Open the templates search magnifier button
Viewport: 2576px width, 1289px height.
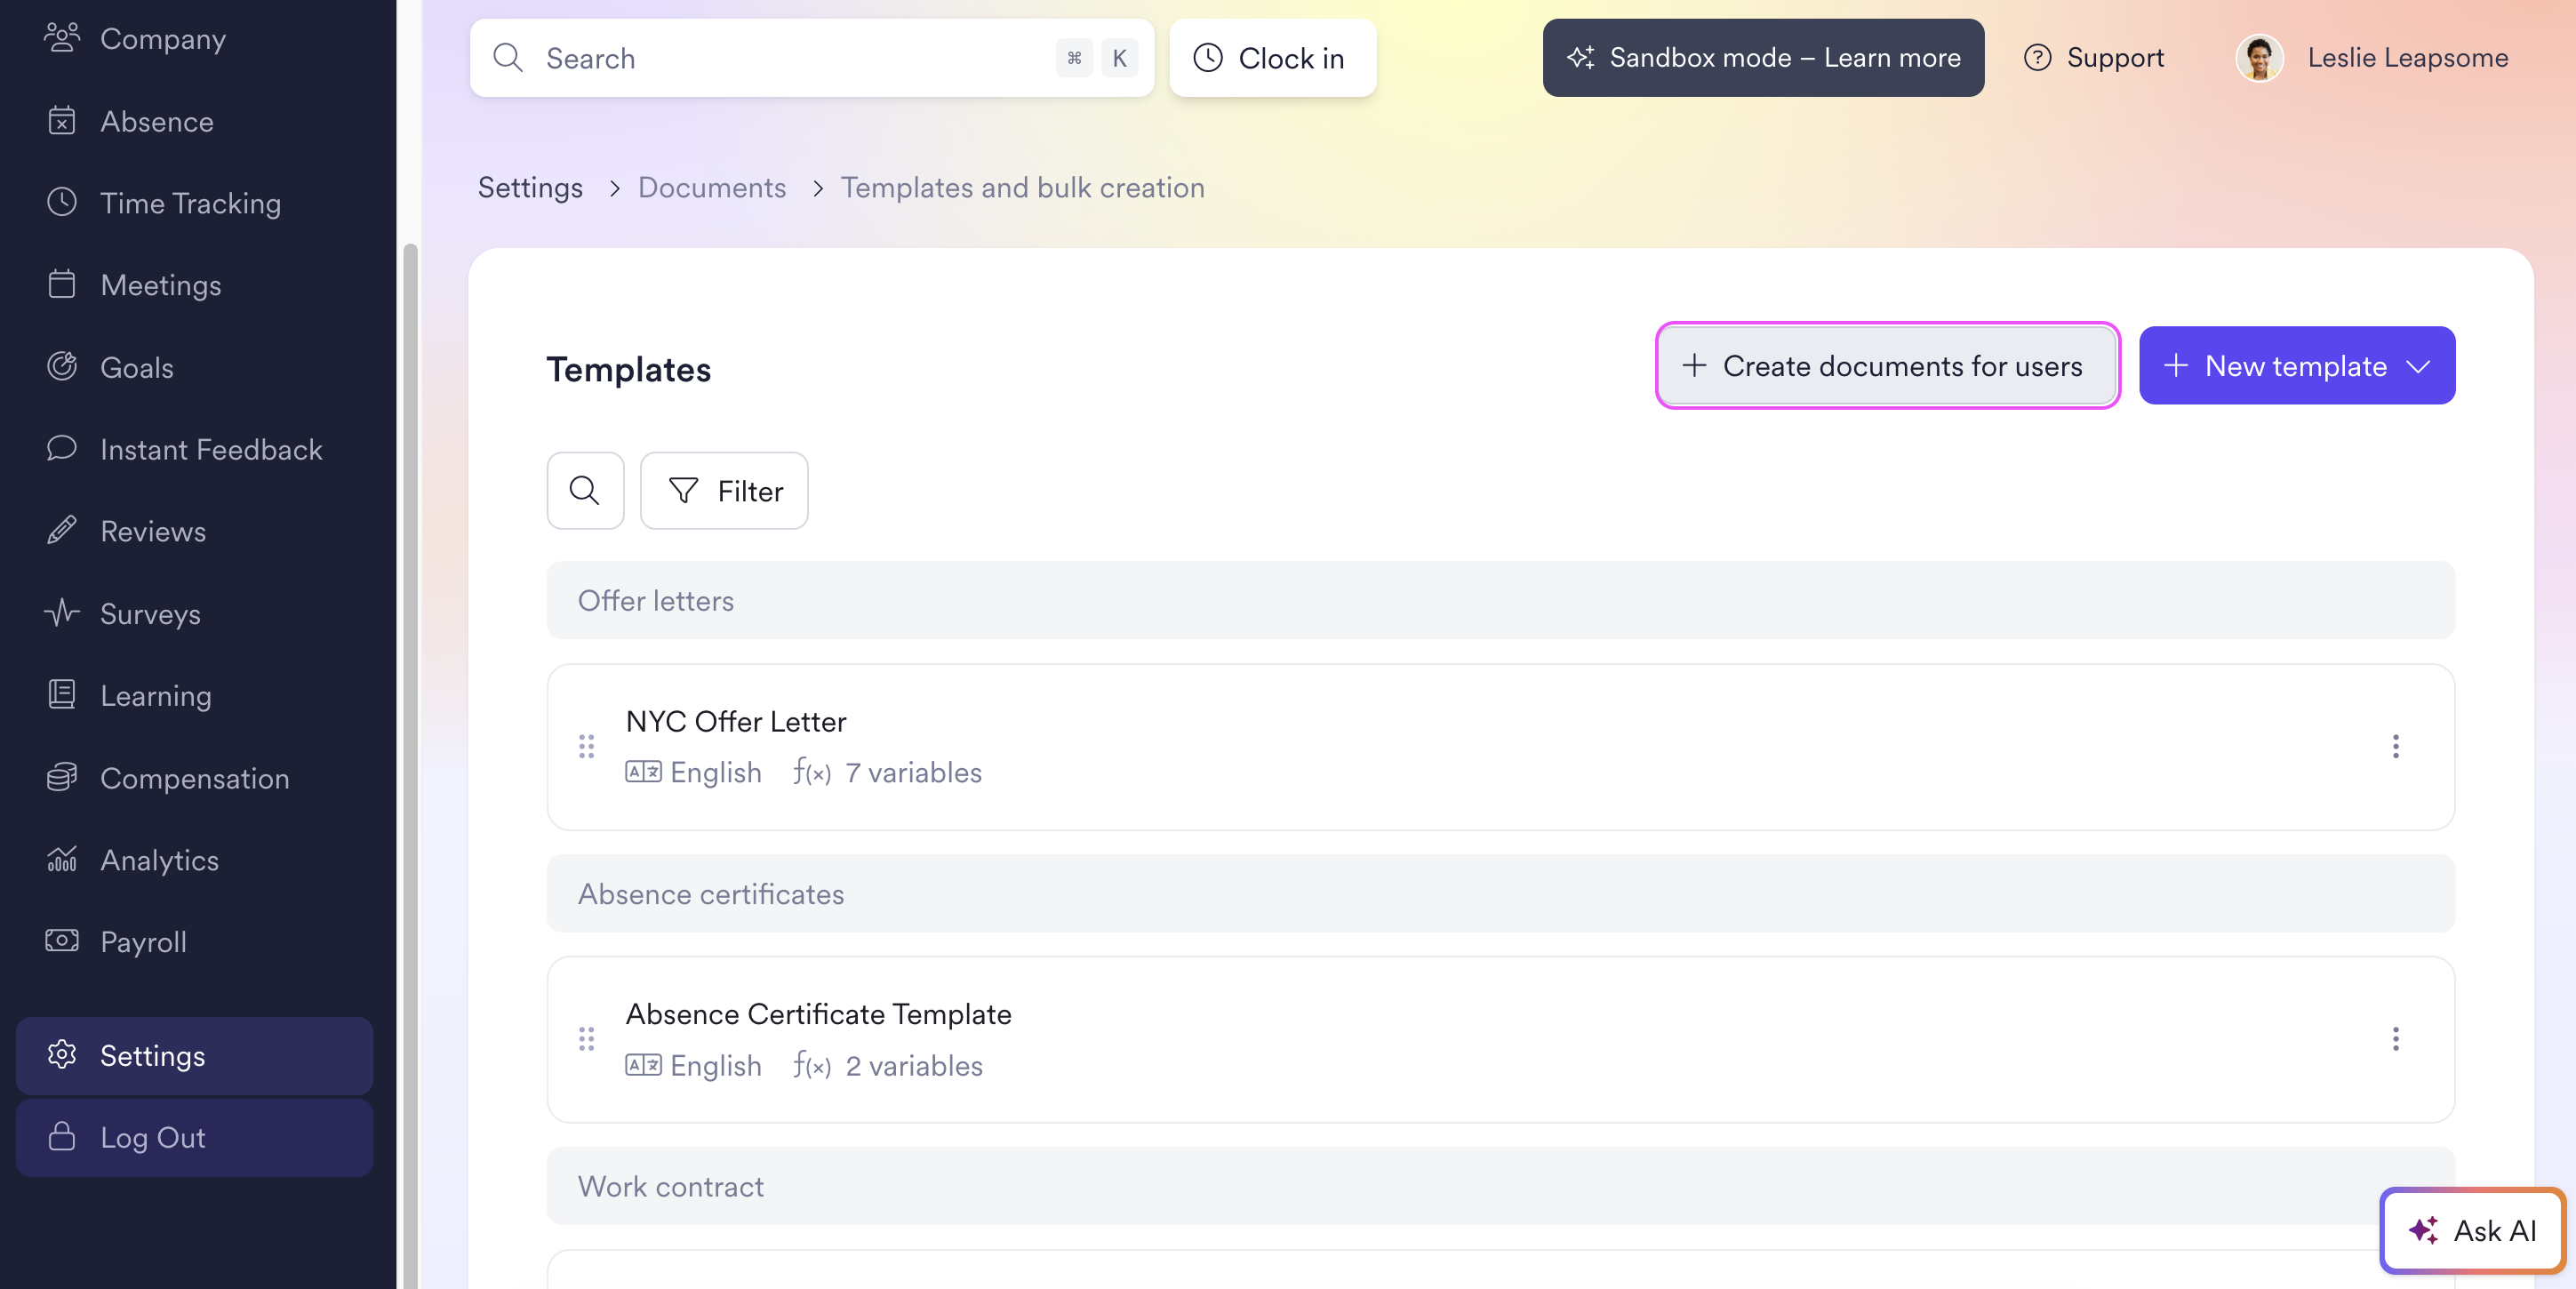point(585,490)
